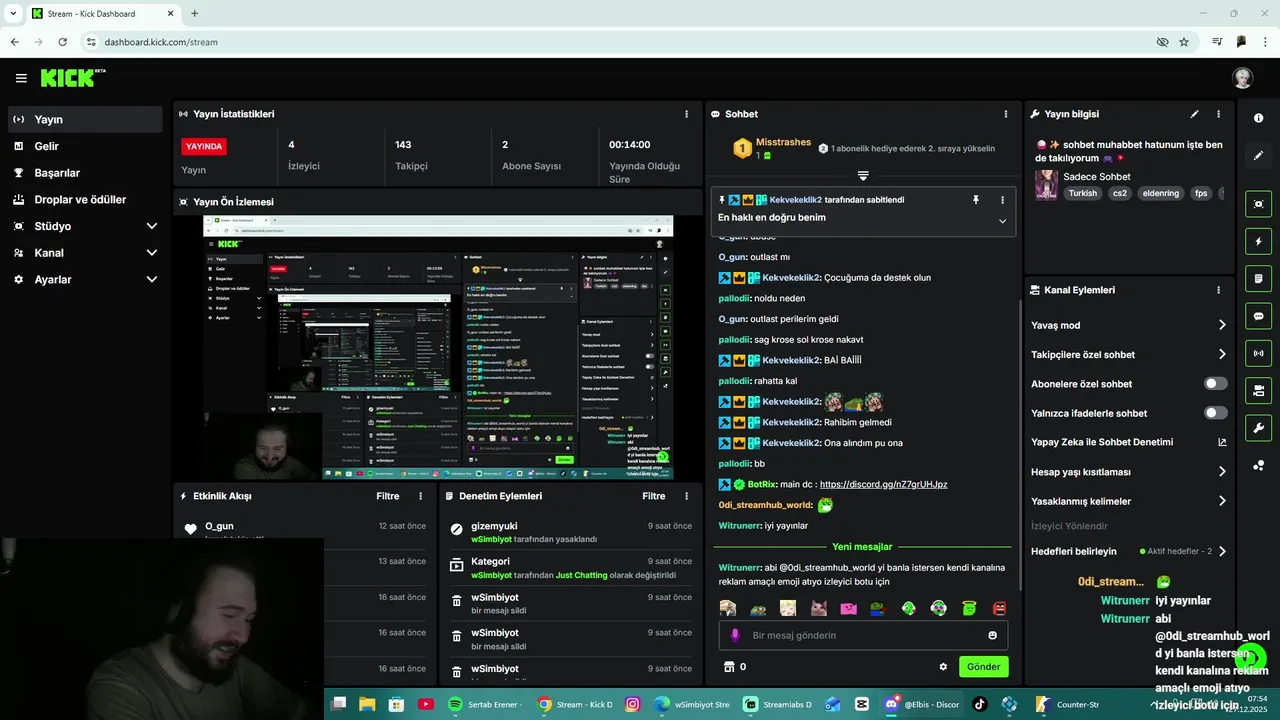Focus the Bir mesaj gönderin input field
This screenshot has height=720, width=1280.
click(863, 635)
